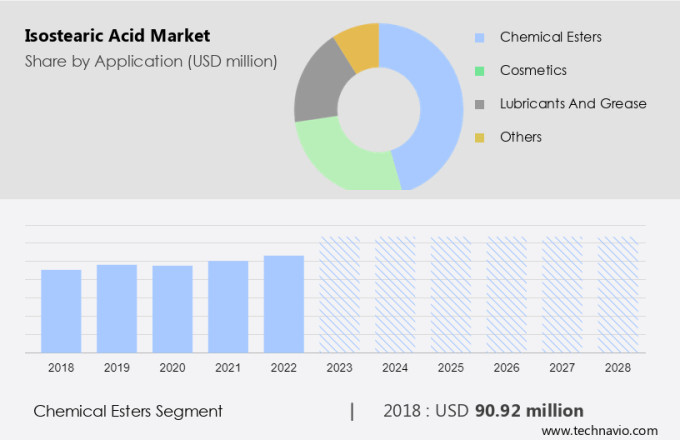Select the green segment of the donut chart
Viewport: 680px width, 440px height.
tap(341, 160)
